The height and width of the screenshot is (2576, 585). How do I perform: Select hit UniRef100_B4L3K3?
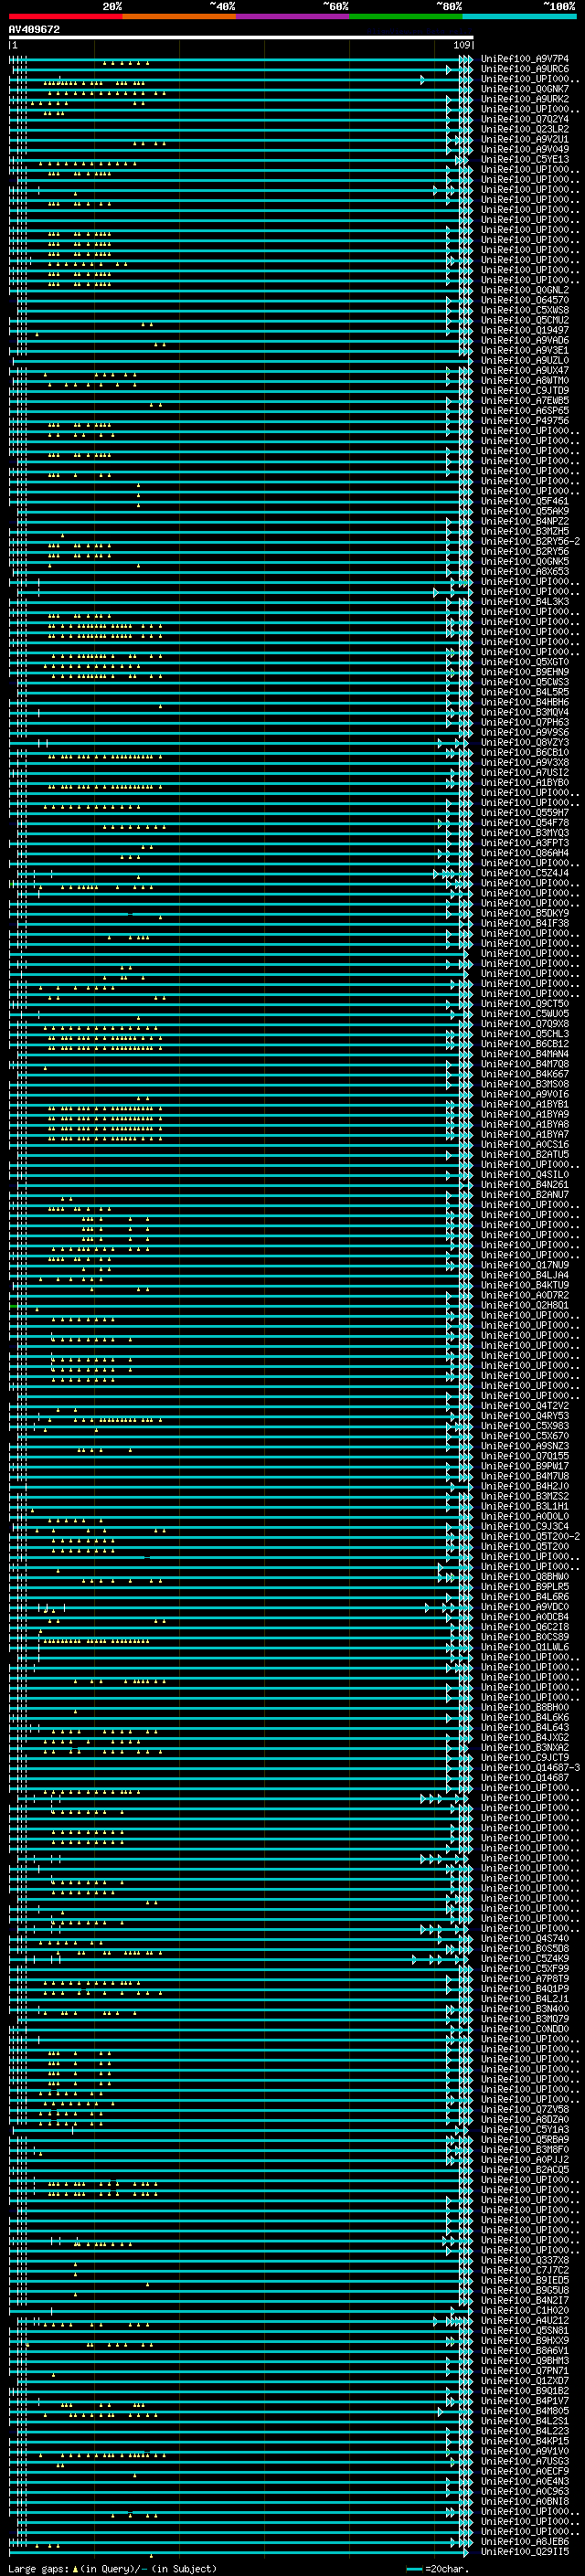[x=525, y=602]
